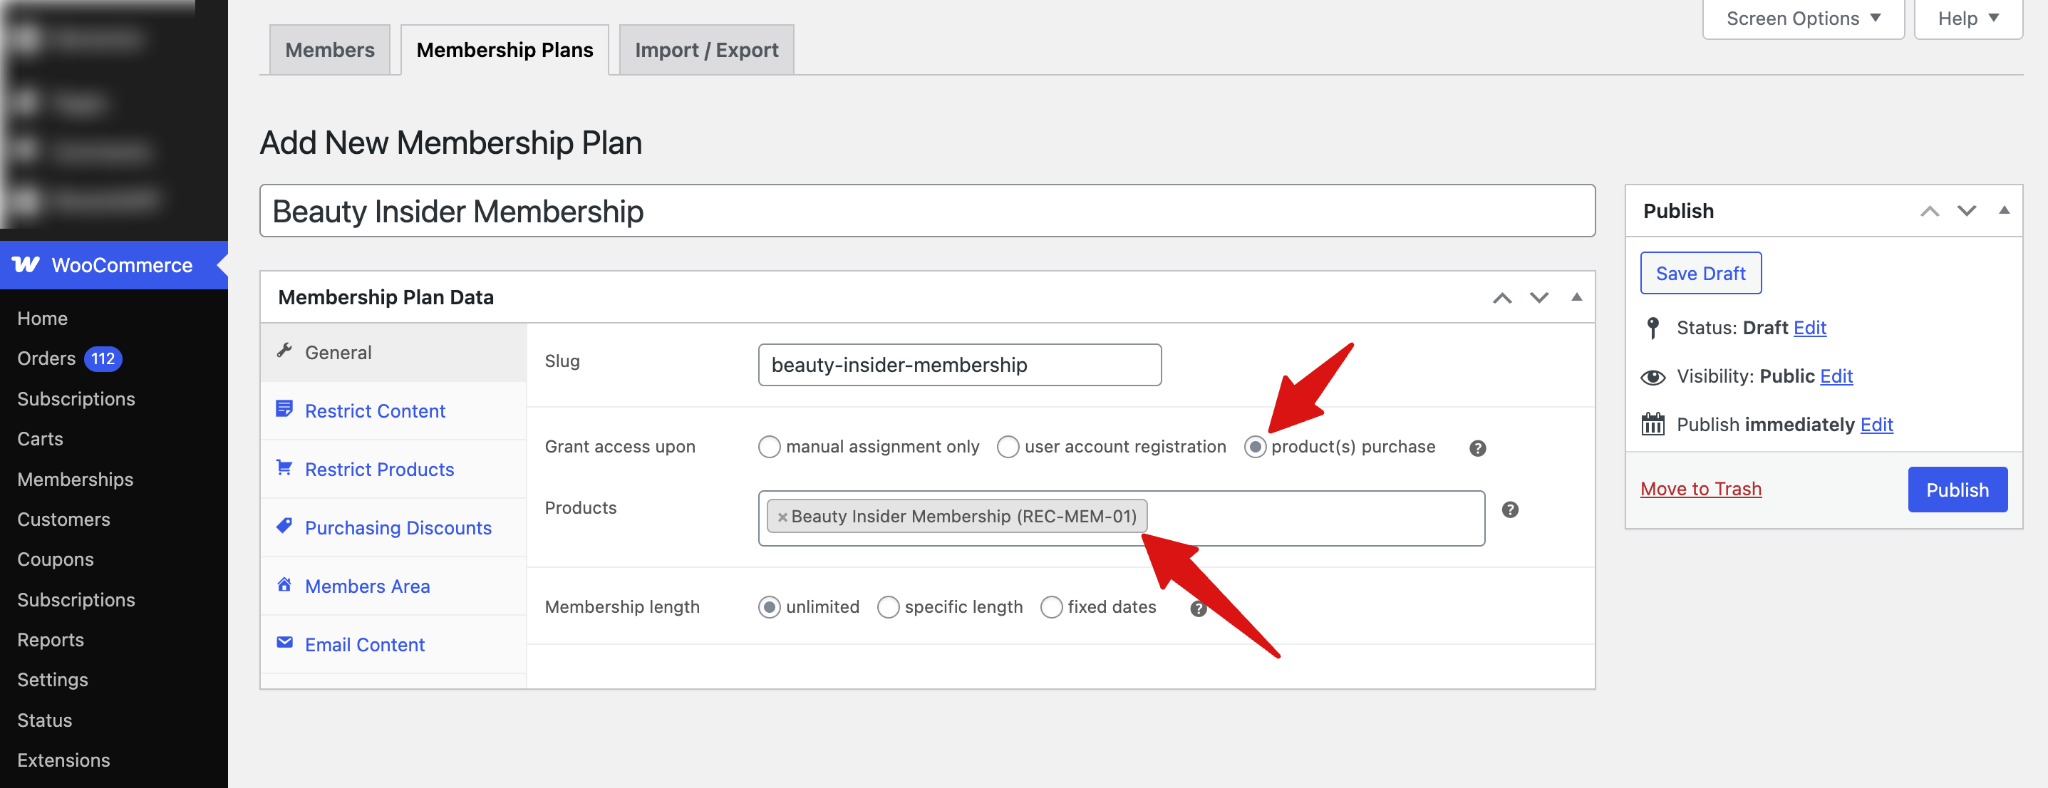Edit the Public visibility
Viewport: 2048px width, 788px height.
[x=1836, y=376]
